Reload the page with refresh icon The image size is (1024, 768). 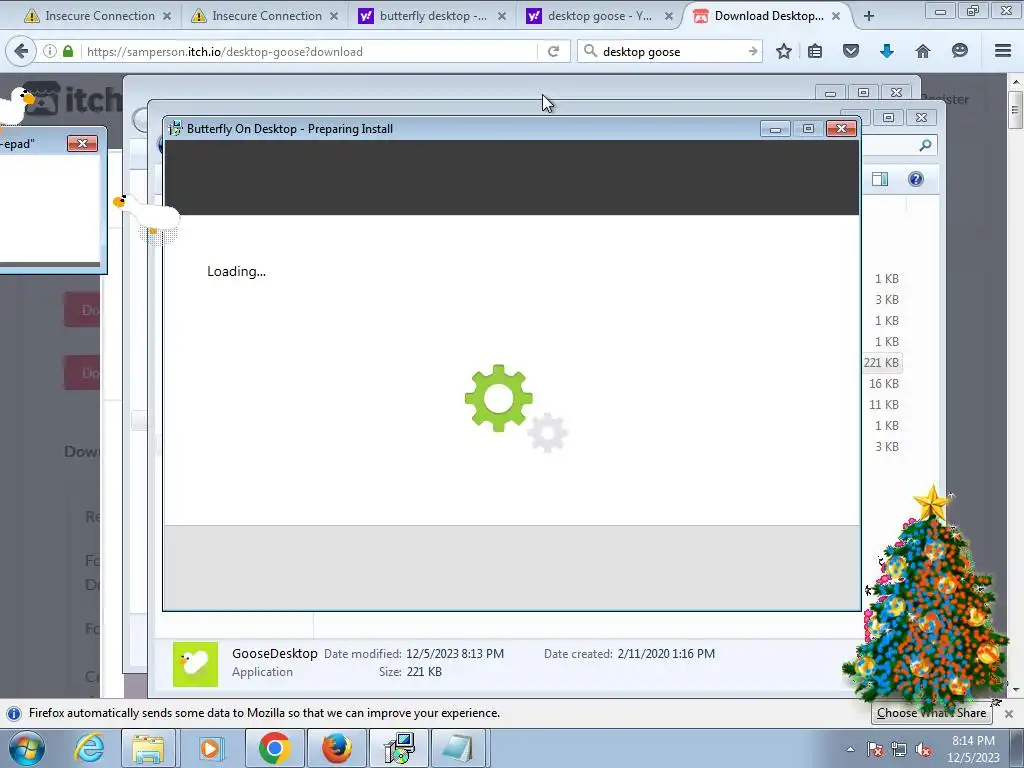pos(553,52)
